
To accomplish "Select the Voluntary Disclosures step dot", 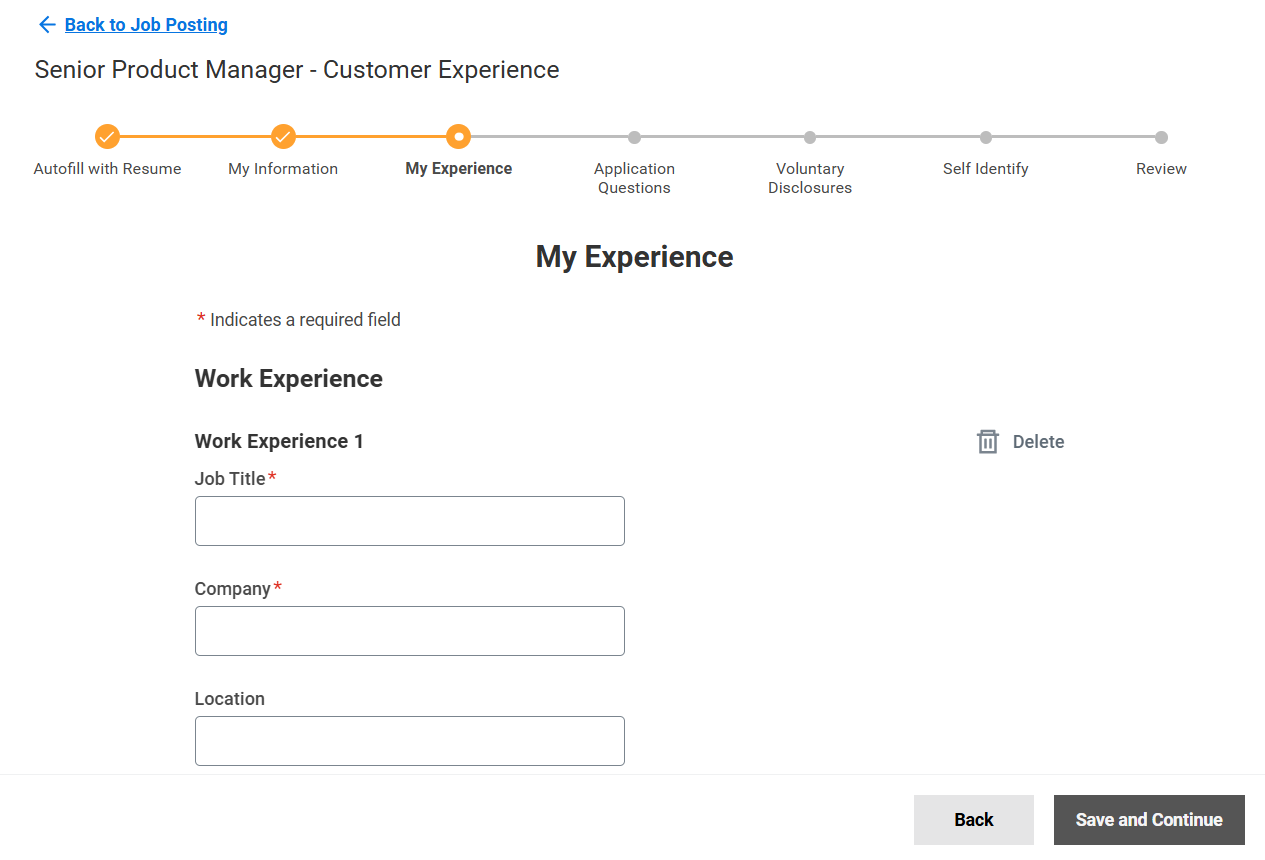I will click(810, 137).
